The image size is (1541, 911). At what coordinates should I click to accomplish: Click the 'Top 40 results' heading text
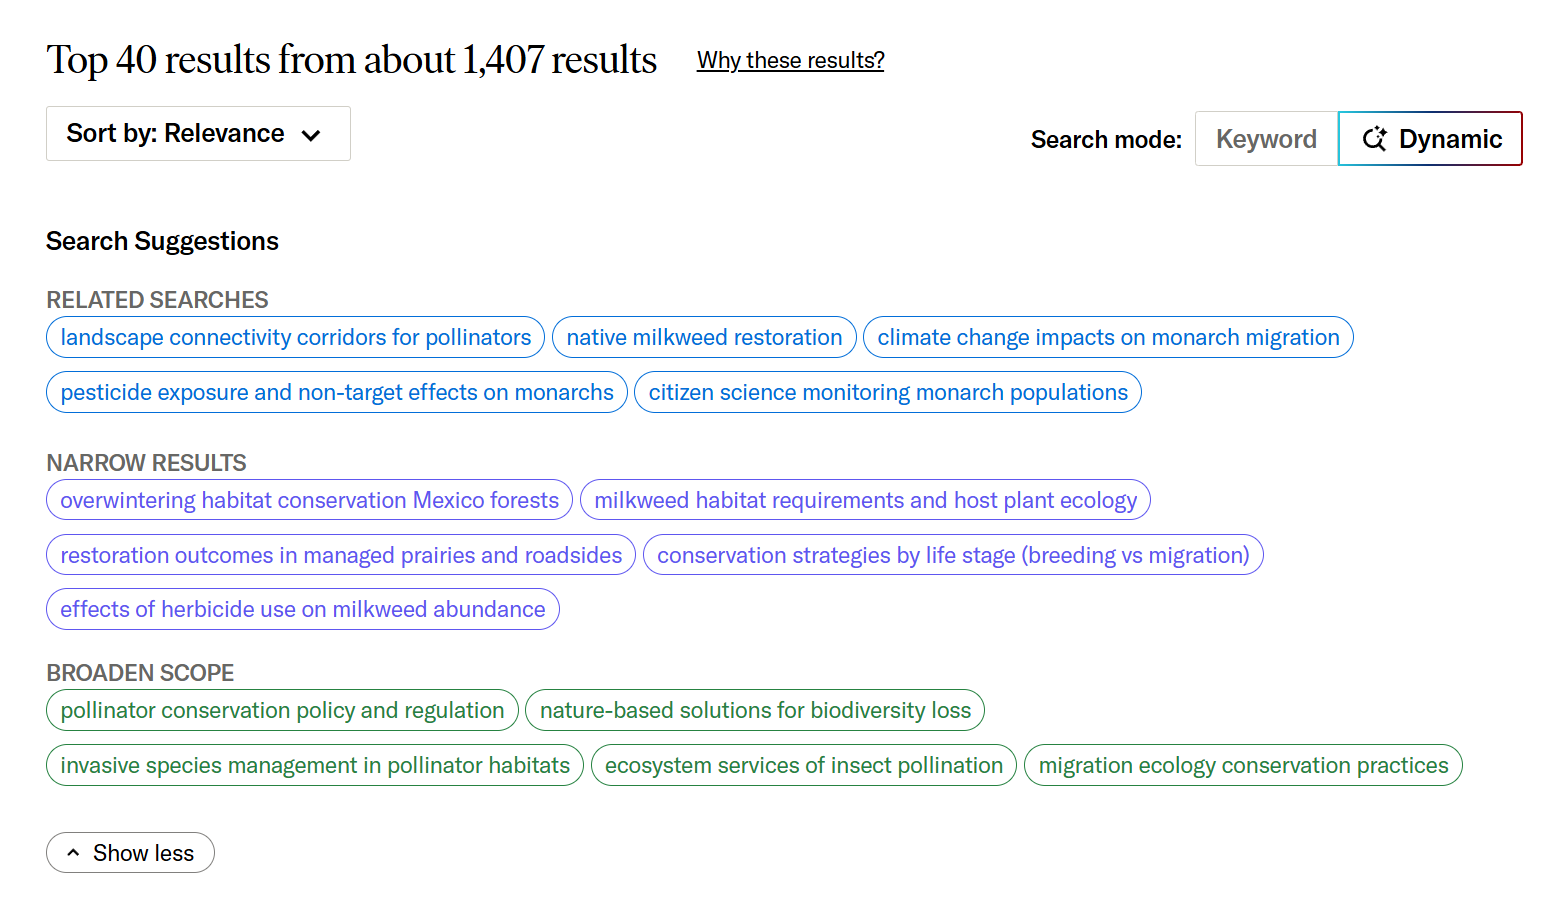(x=351, y=60)
